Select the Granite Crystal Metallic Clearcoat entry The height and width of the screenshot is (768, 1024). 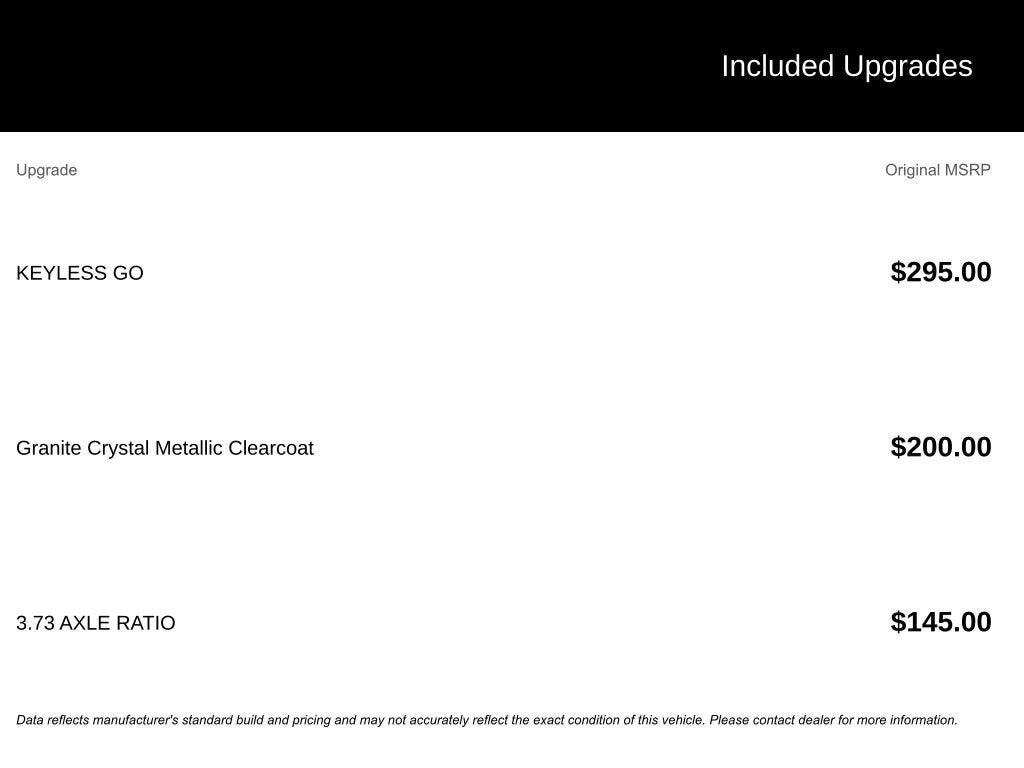pyautogui.click(x=164, y=448)
